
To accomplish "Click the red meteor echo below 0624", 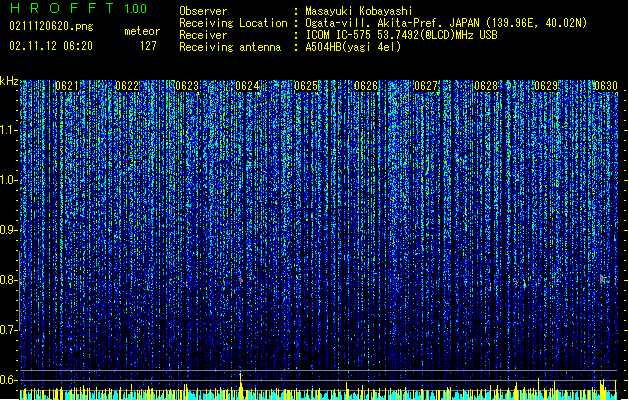I will tap(241, 281).
